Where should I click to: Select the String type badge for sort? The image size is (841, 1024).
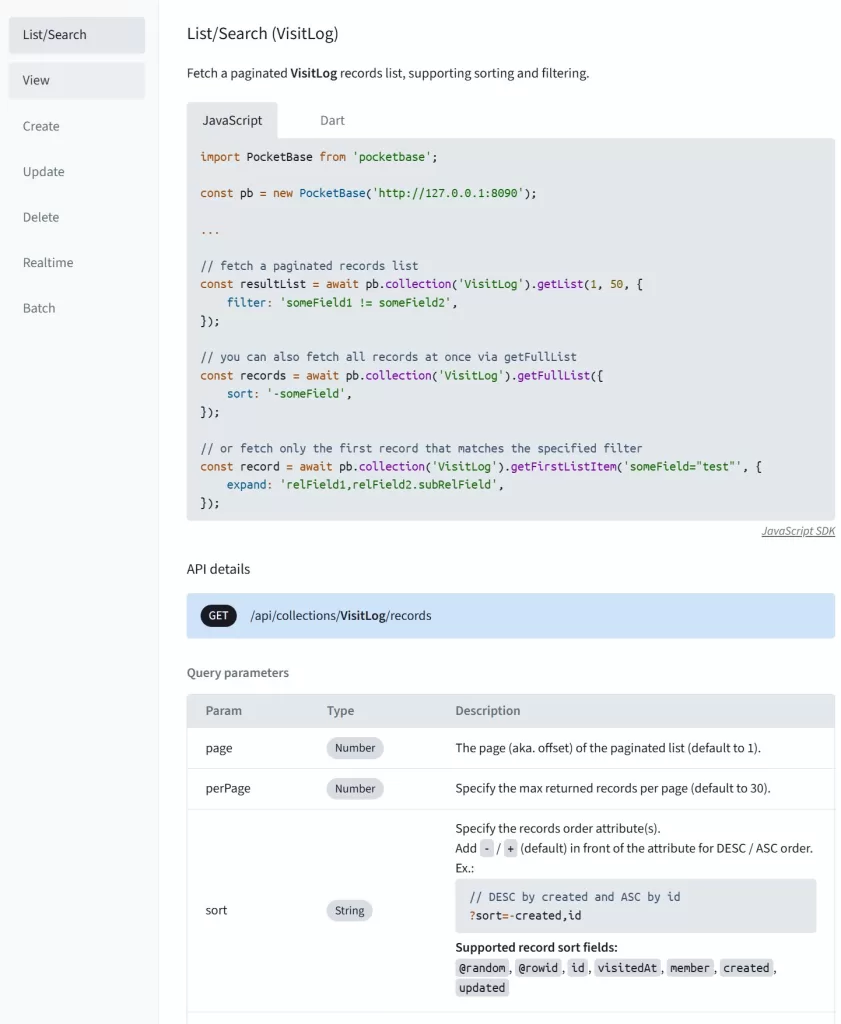pos(349,910)
